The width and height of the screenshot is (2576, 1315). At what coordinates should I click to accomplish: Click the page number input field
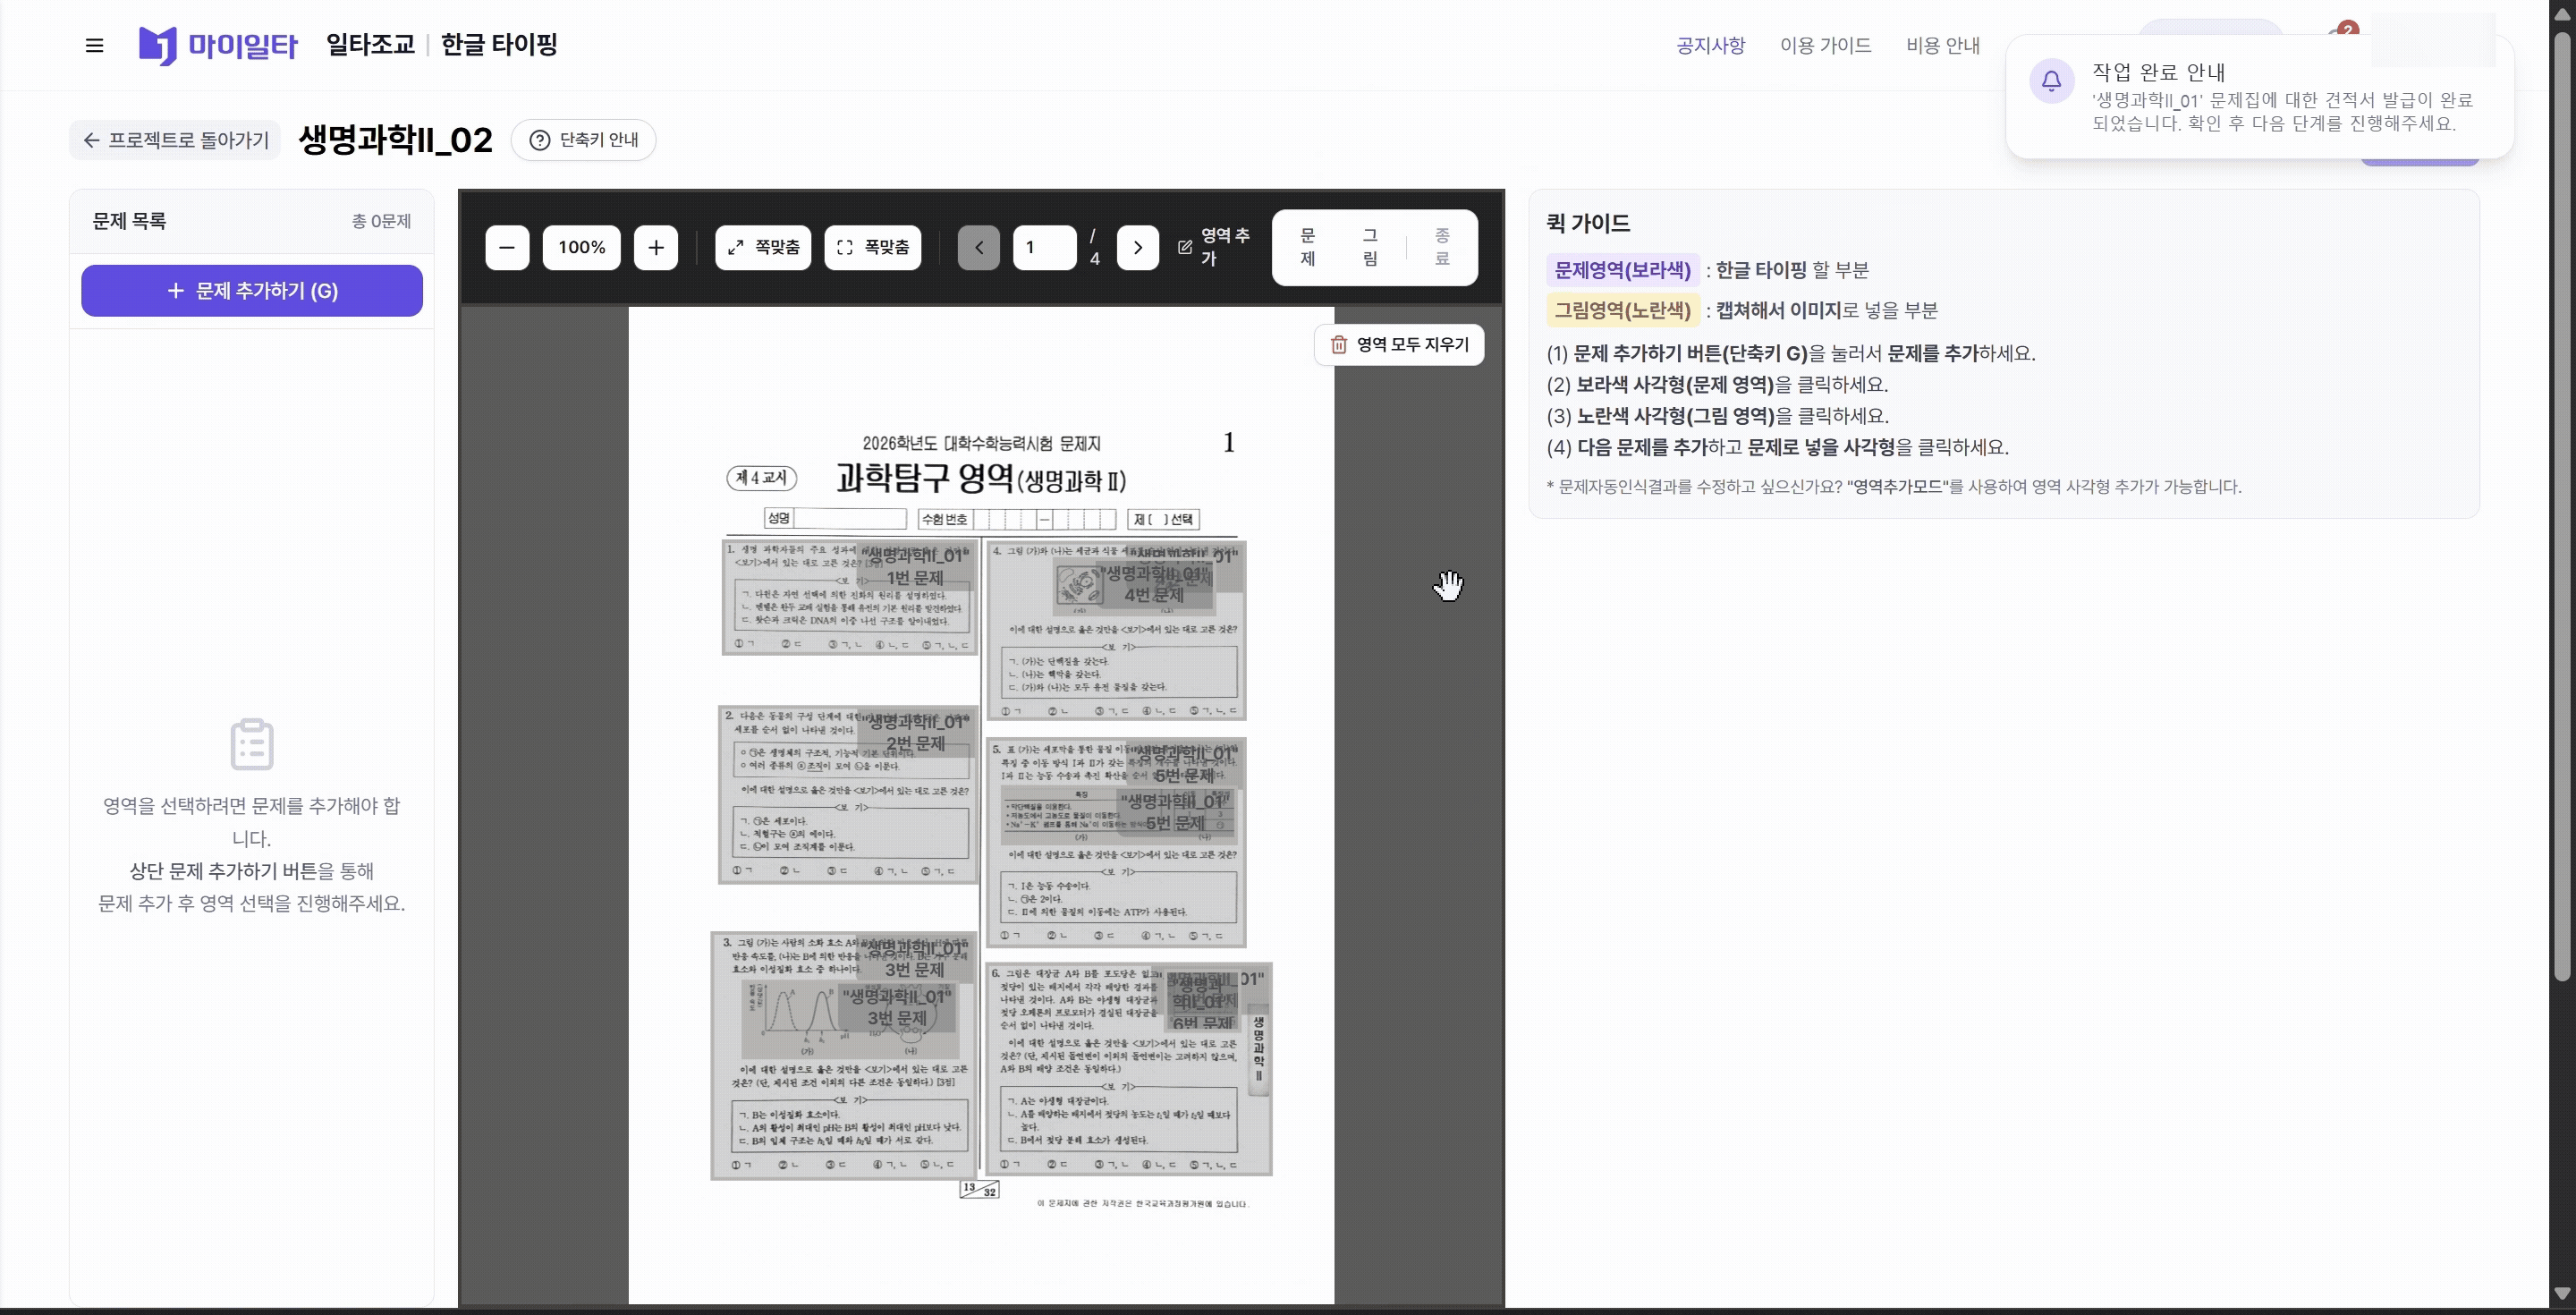click(x=1044, y=248)
